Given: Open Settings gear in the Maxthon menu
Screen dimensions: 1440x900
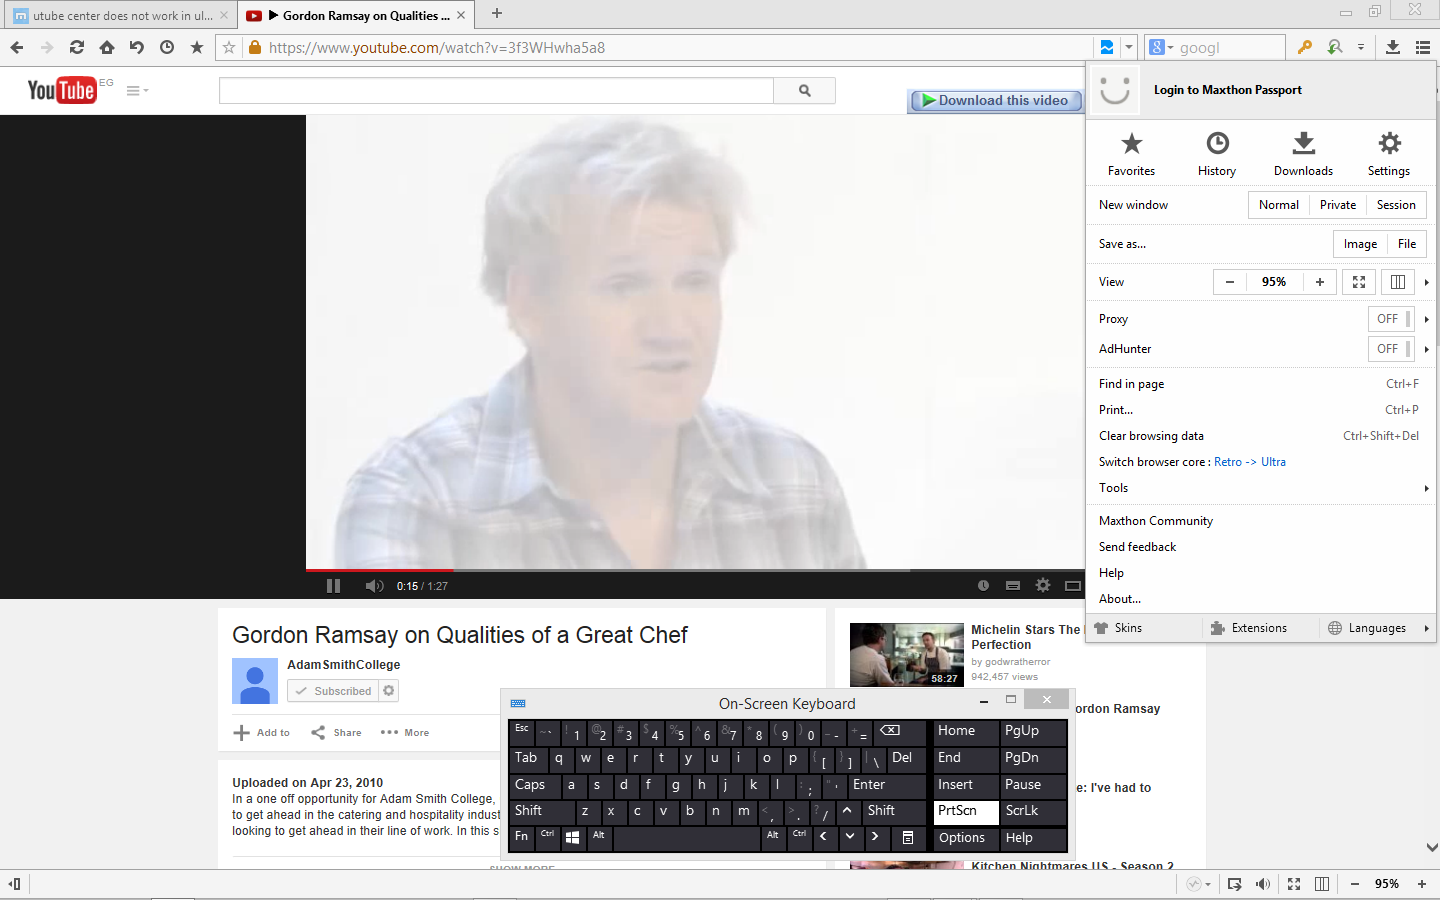Looking at the screenshot, I should [1389, 155].
